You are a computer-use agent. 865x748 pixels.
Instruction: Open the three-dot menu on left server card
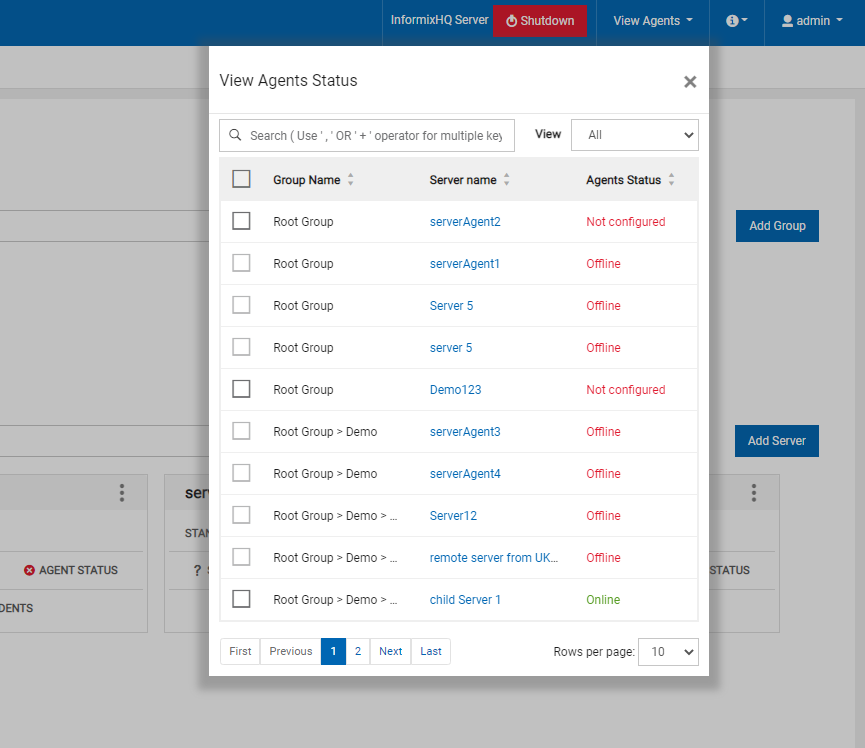(122, 493)
